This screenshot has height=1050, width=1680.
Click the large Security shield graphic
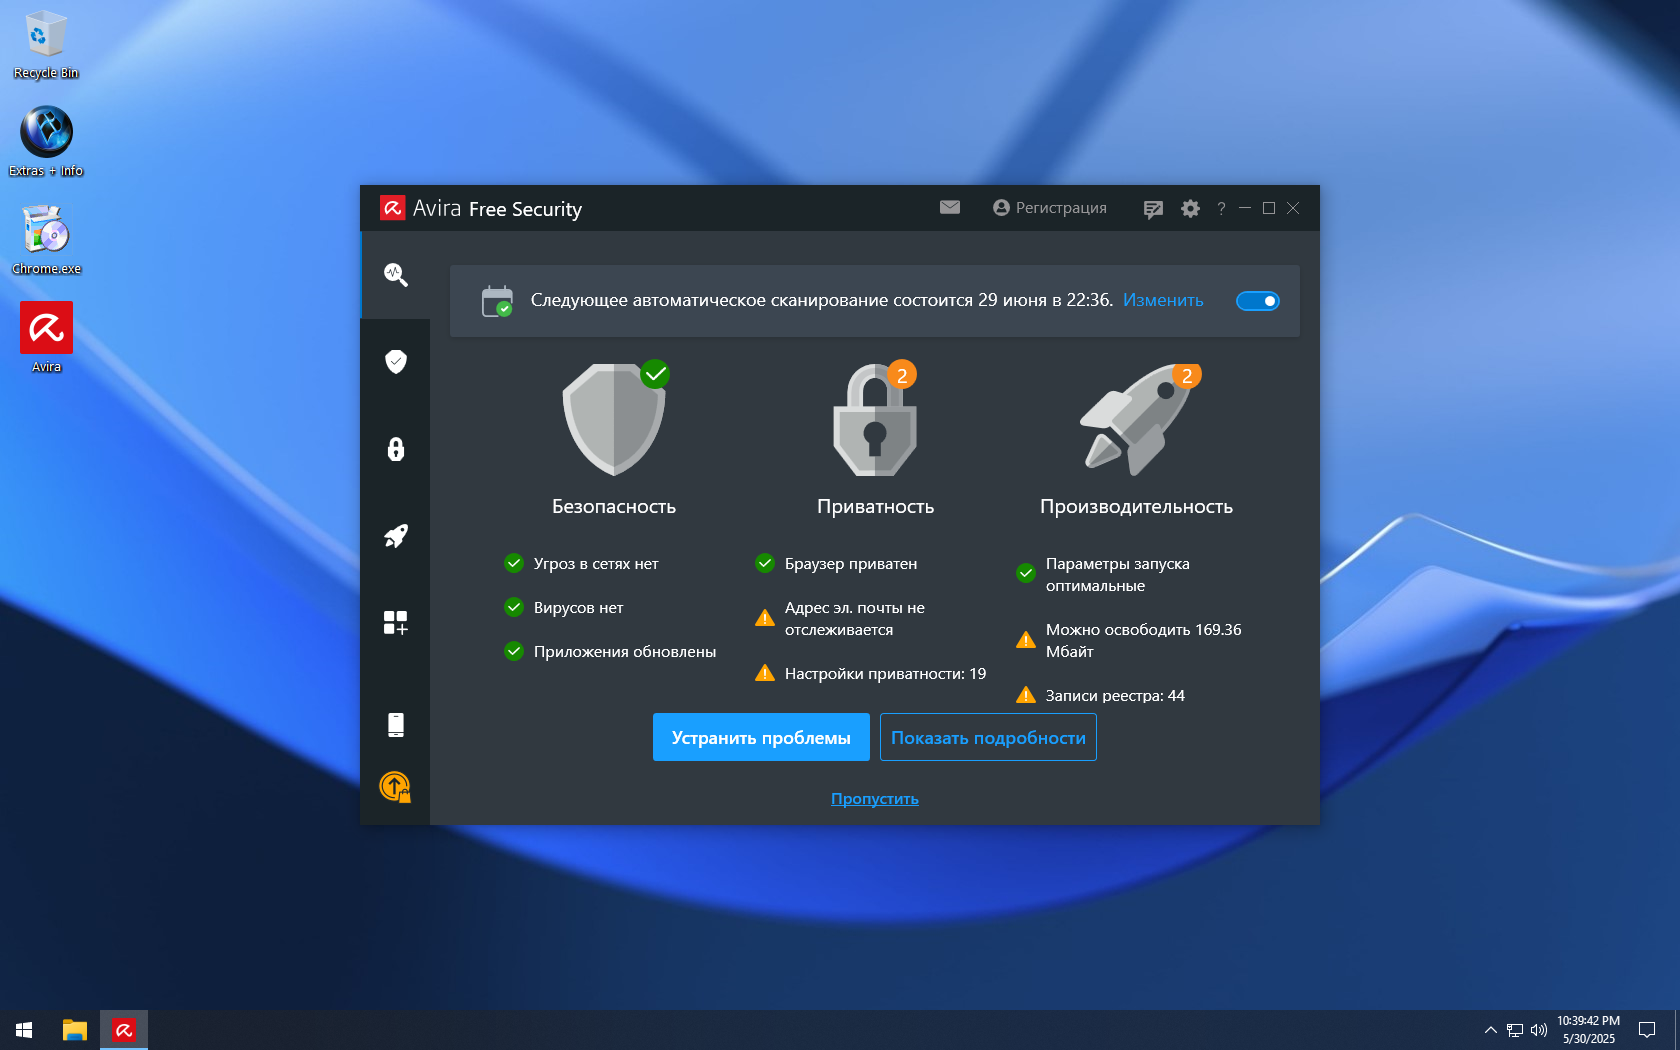click(615, 418)
